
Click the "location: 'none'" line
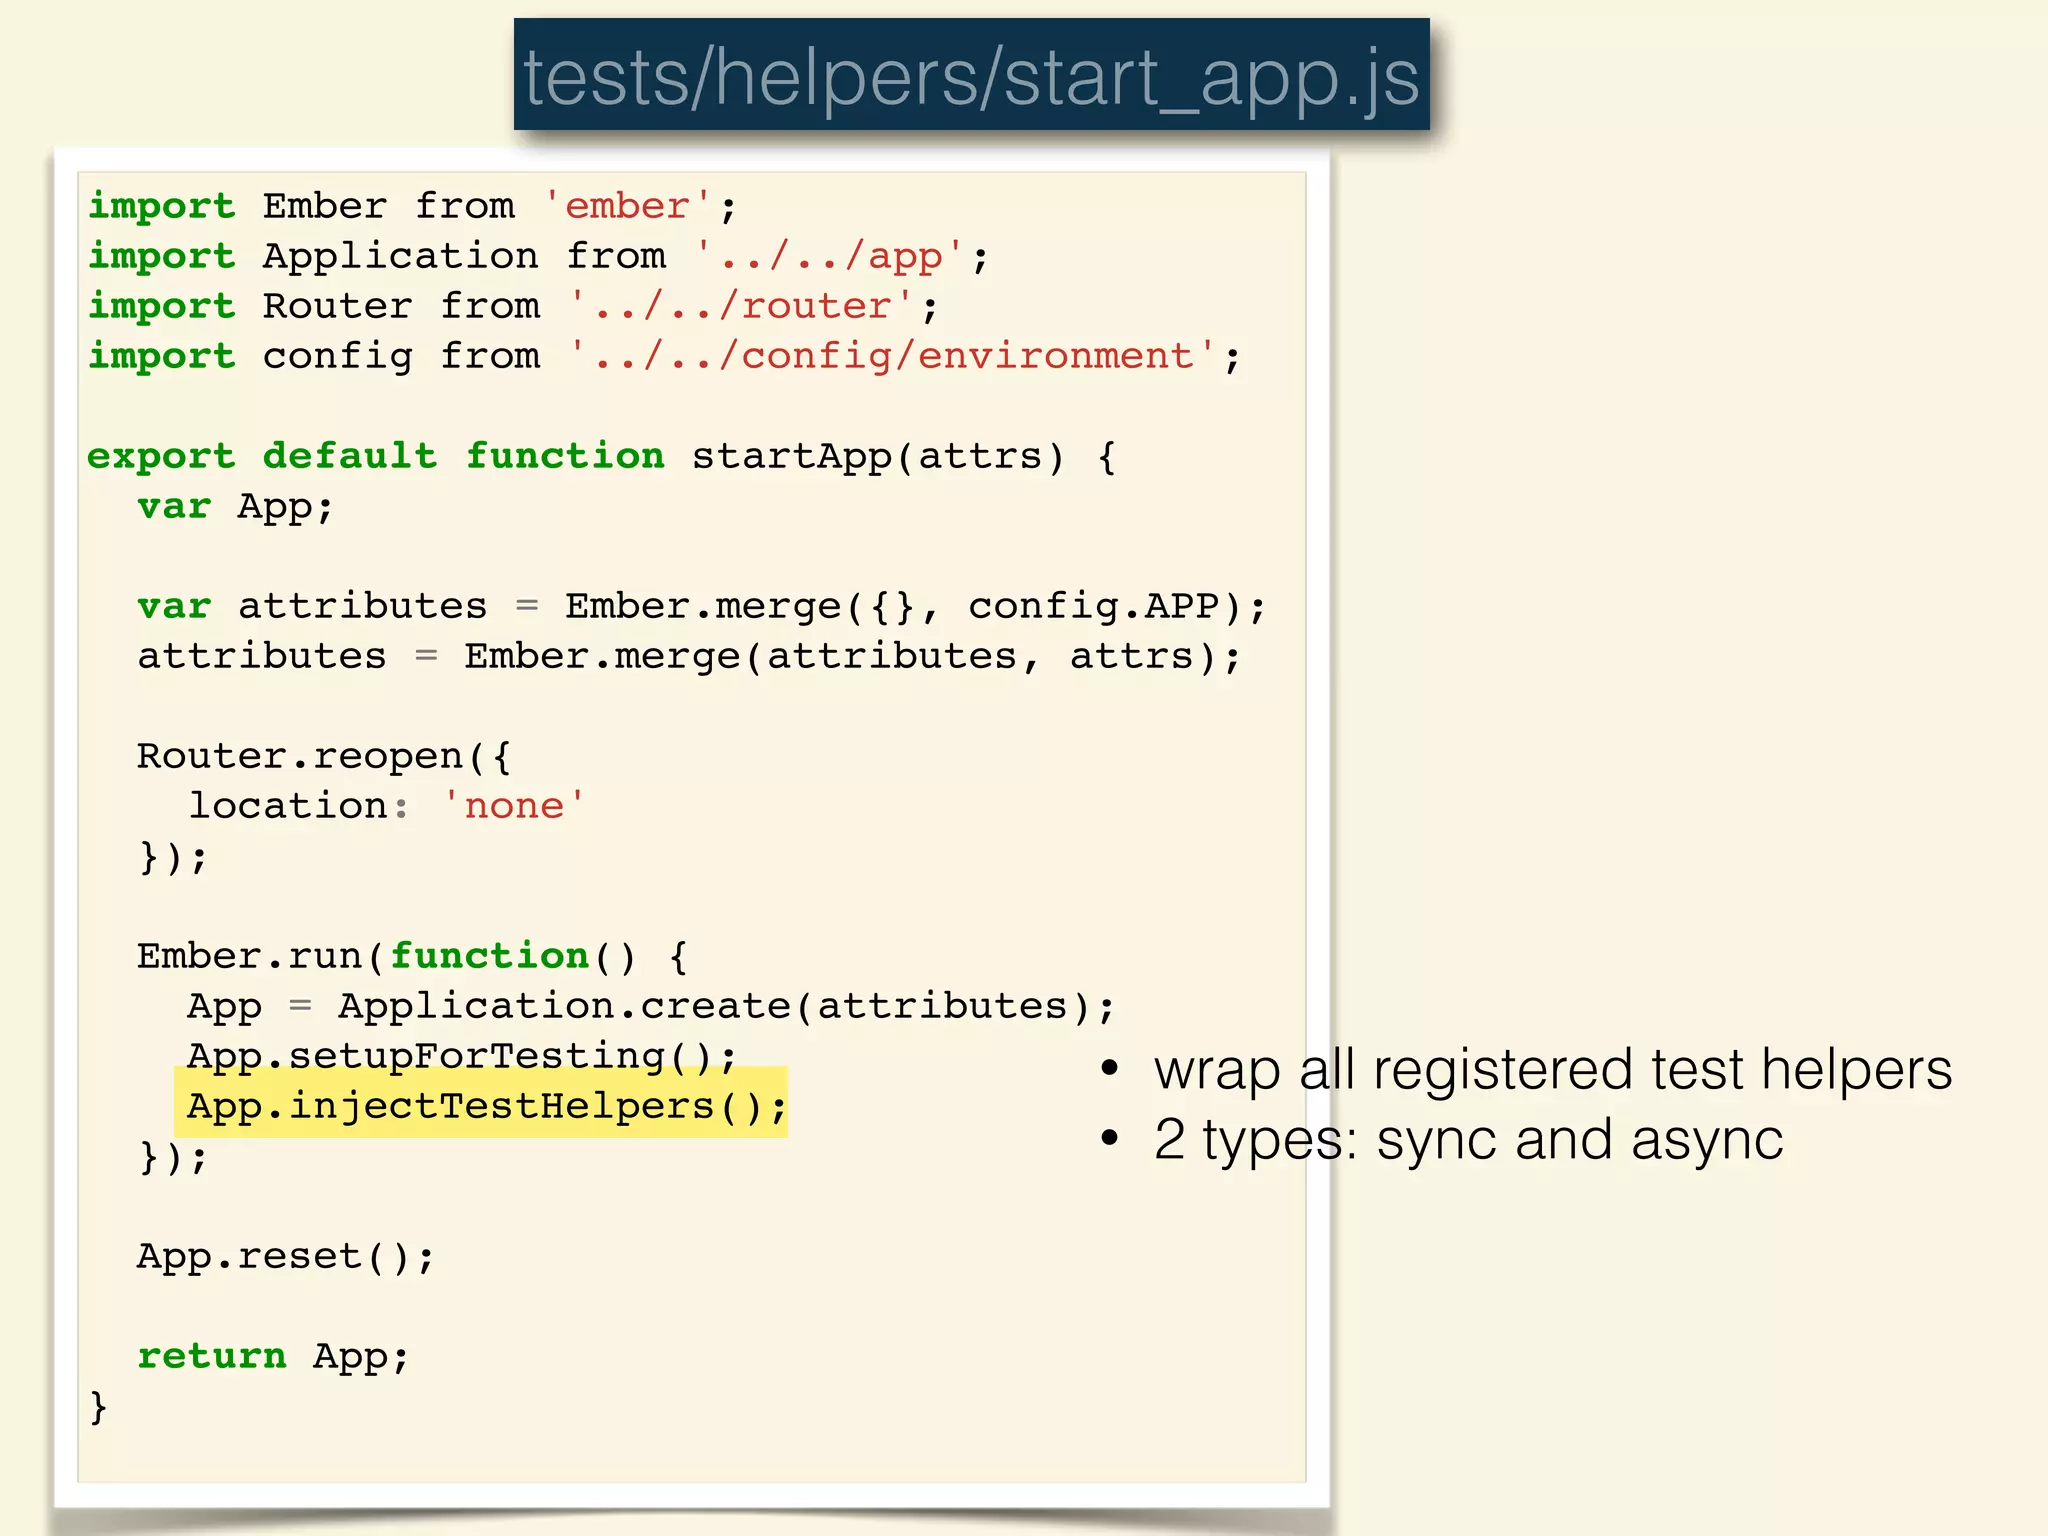[x=387, y=807]
